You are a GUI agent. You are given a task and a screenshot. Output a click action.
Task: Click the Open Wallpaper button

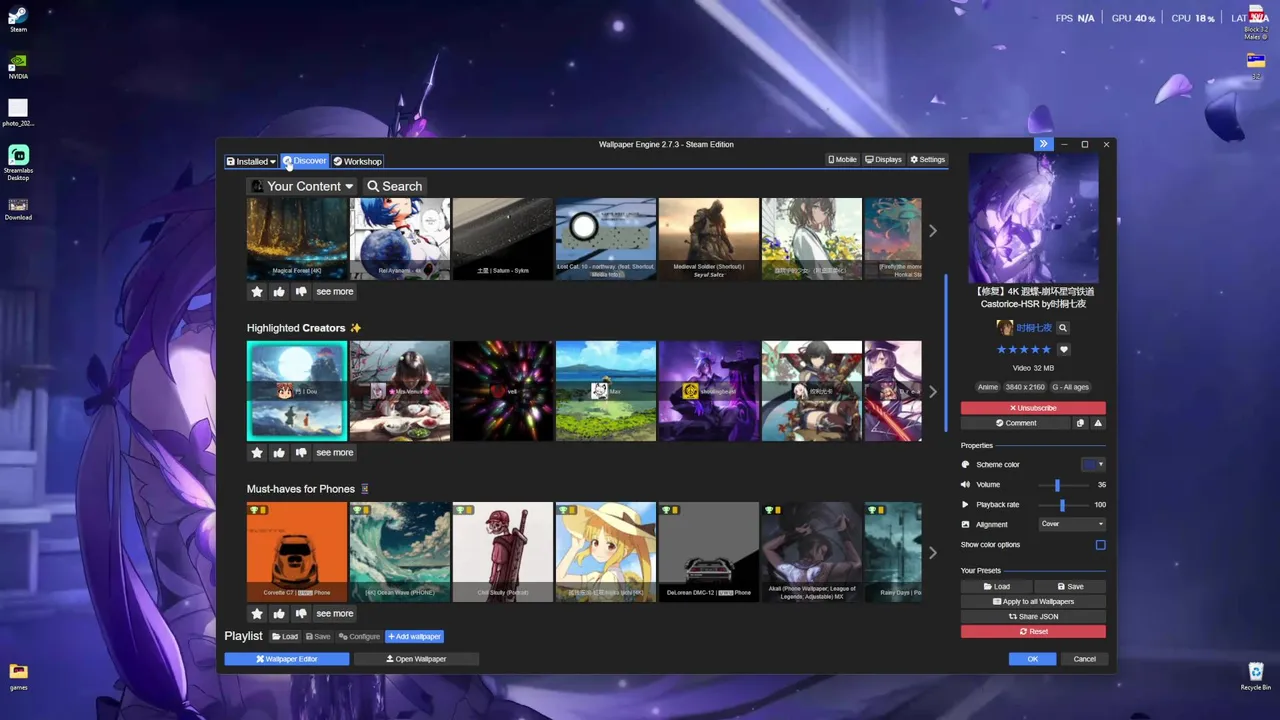416,659
